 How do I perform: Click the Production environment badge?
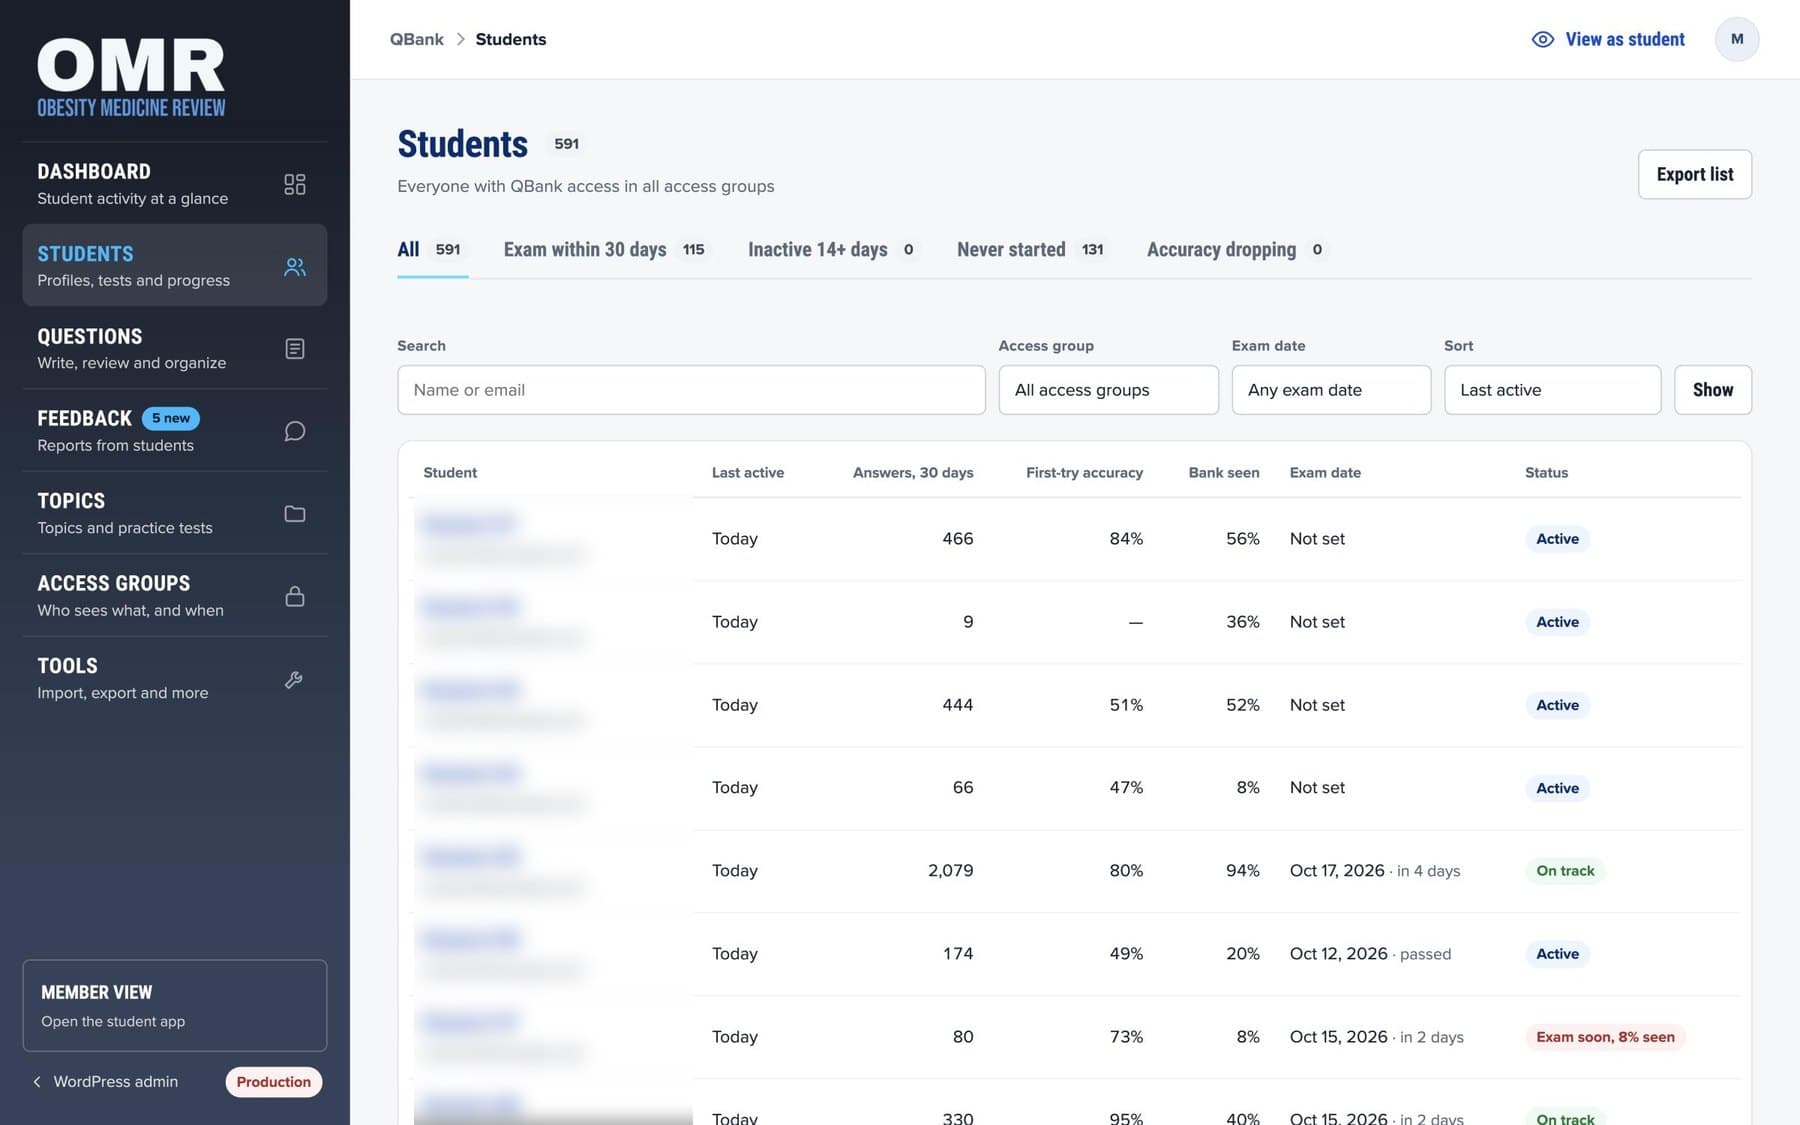point(273,1082)
